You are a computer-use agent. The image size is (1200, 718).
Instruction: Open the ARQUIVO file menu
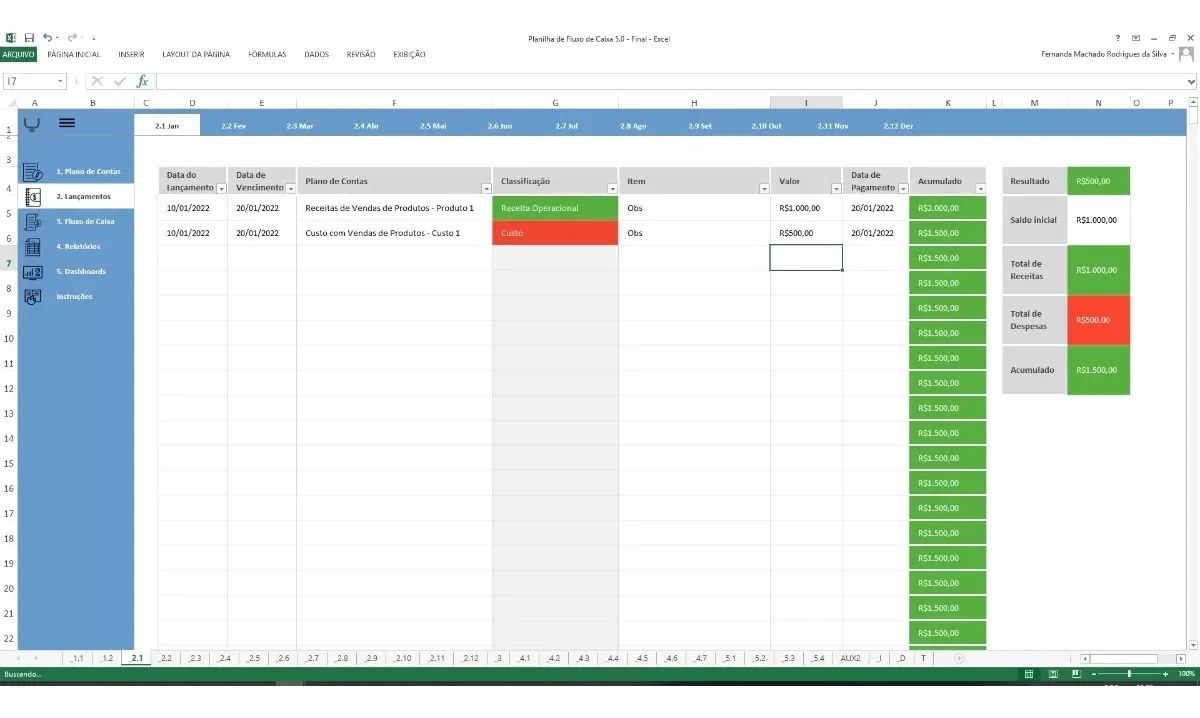tap(18, 54)
